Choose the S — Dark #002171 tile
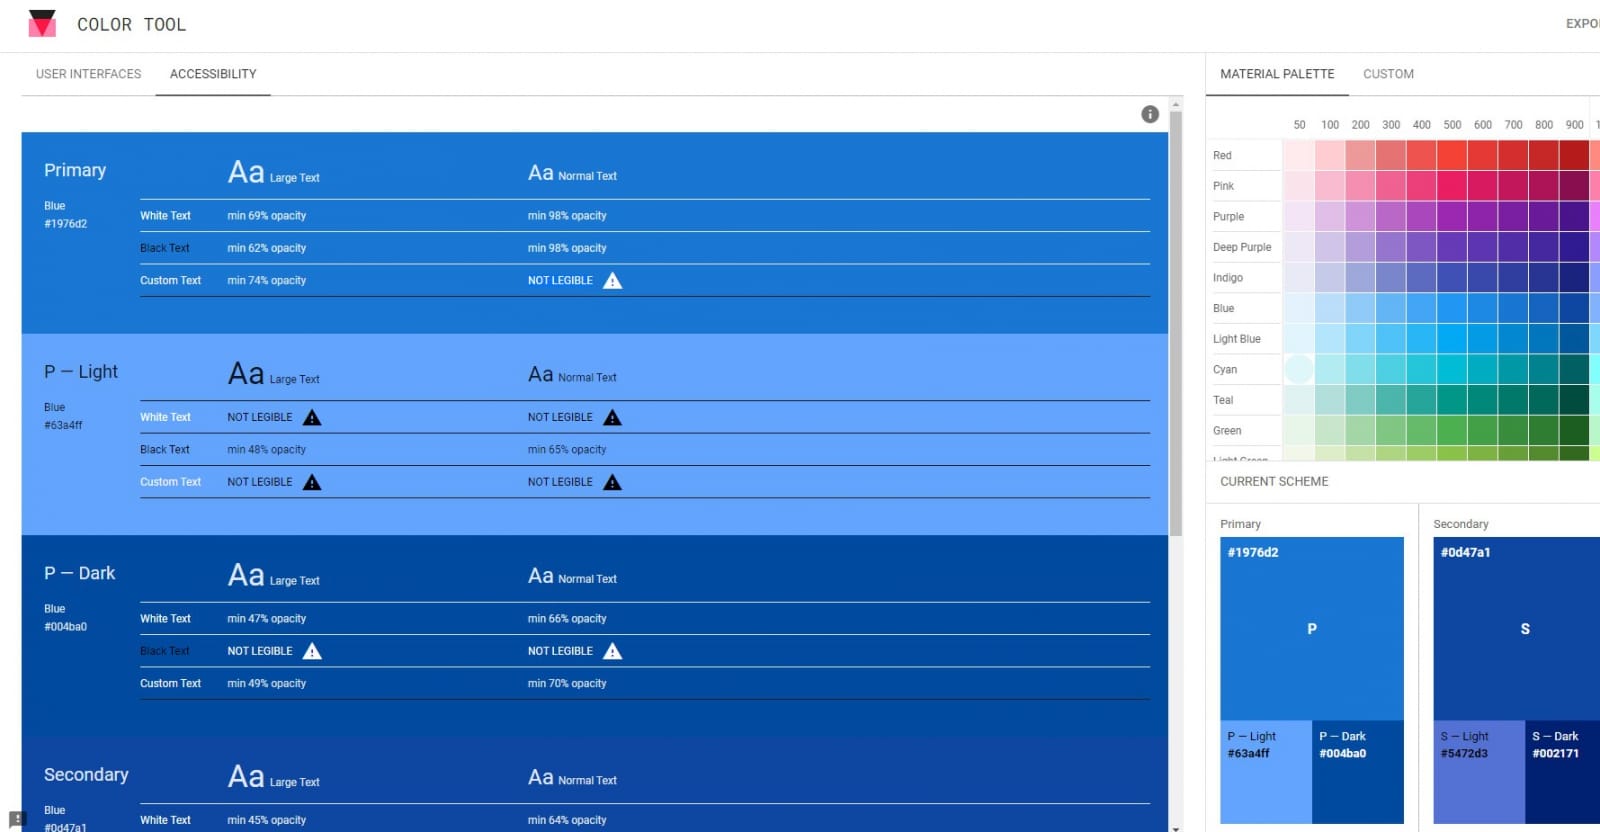The image size is (1600, 832). coord(1563,772)
